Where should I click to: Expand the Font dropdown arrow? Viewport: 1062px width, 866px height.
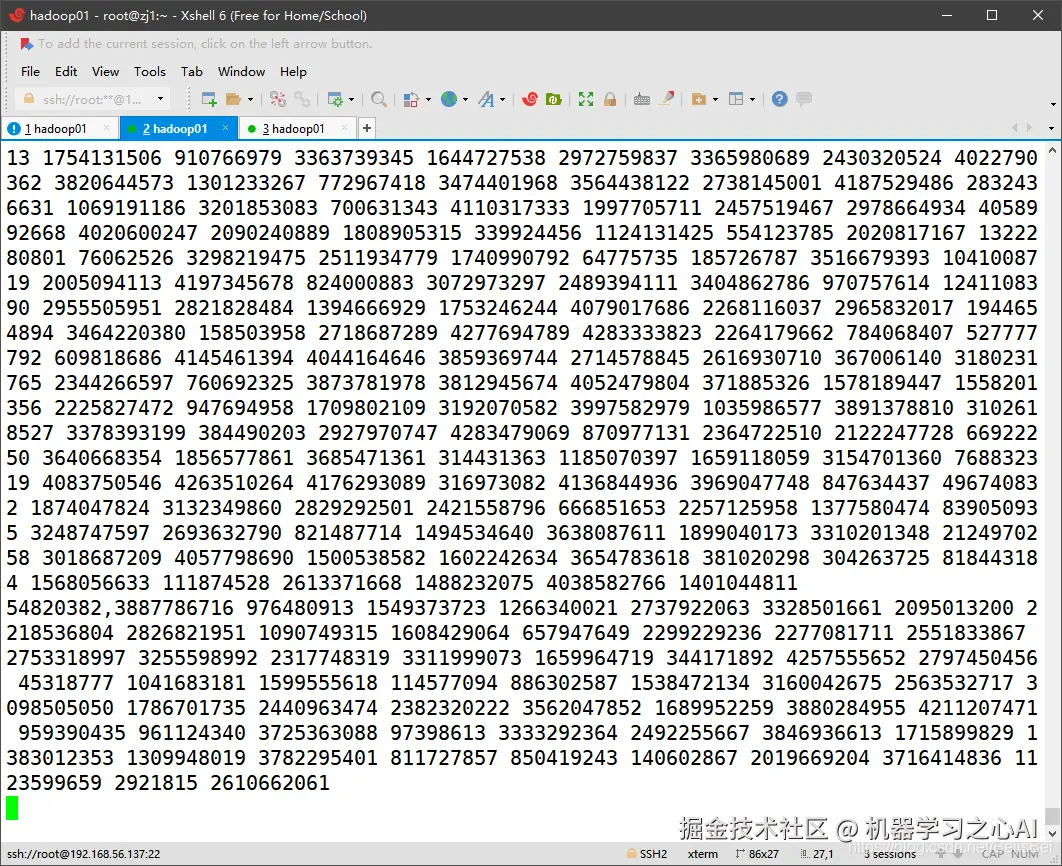(x=503, y=100)
